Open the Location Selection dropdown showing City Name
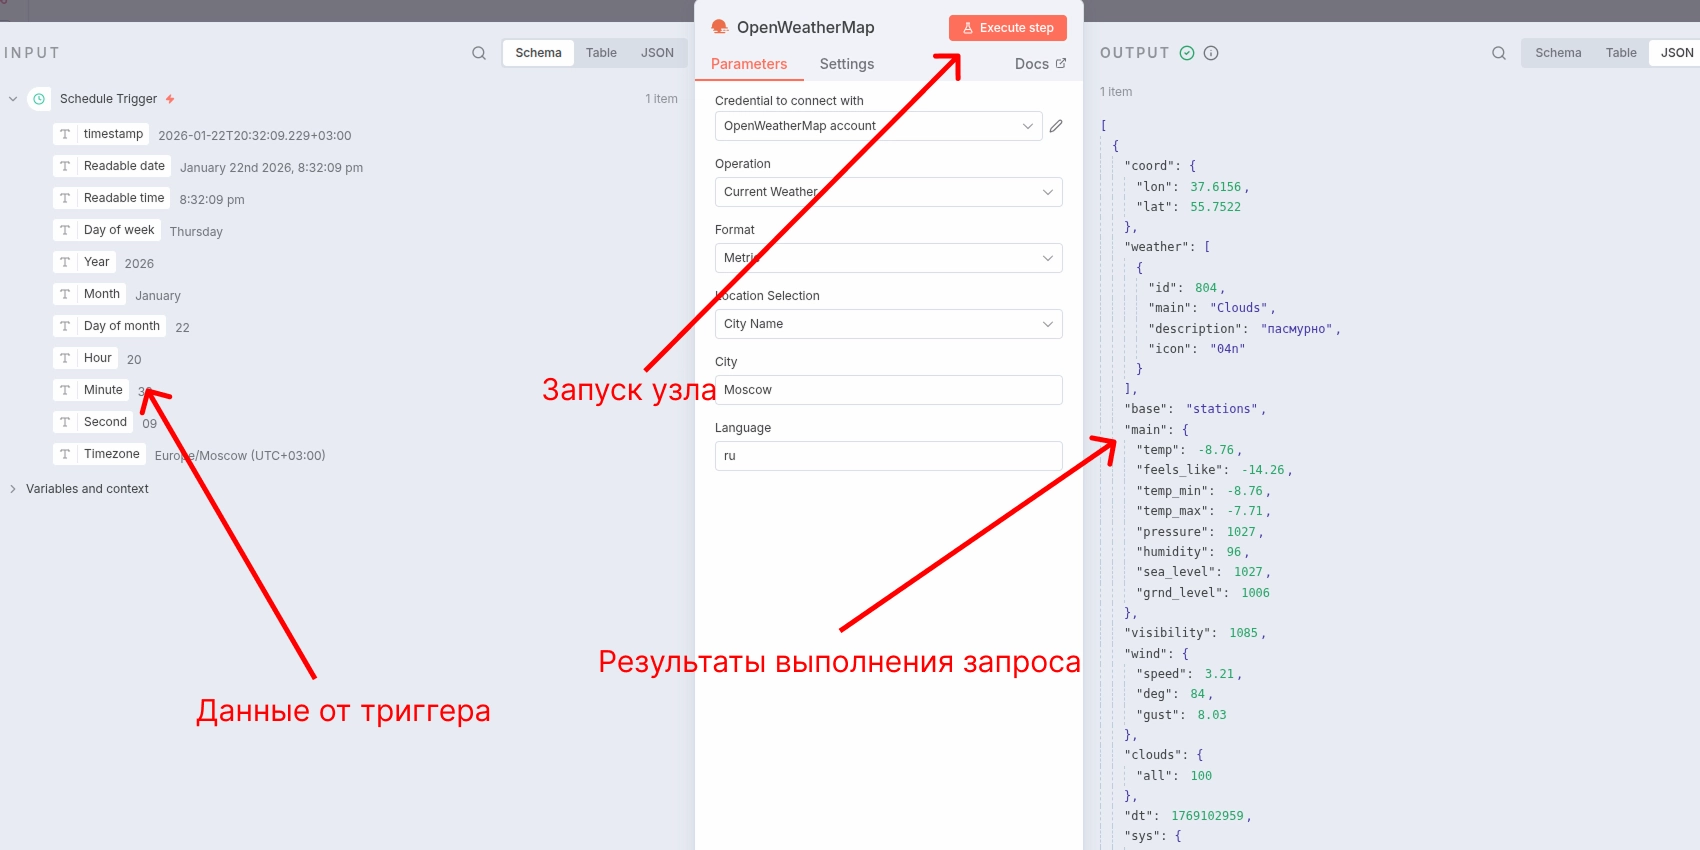Viewport: 1700px width, 850px height. [889, 324]
